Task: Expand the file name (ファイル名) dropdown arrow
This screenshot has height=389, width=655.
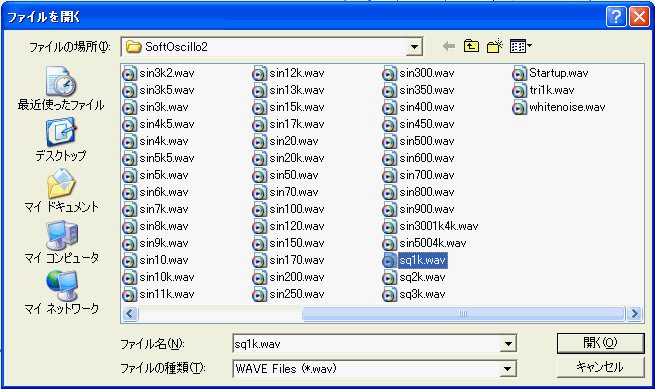Action: click(508, 344)
